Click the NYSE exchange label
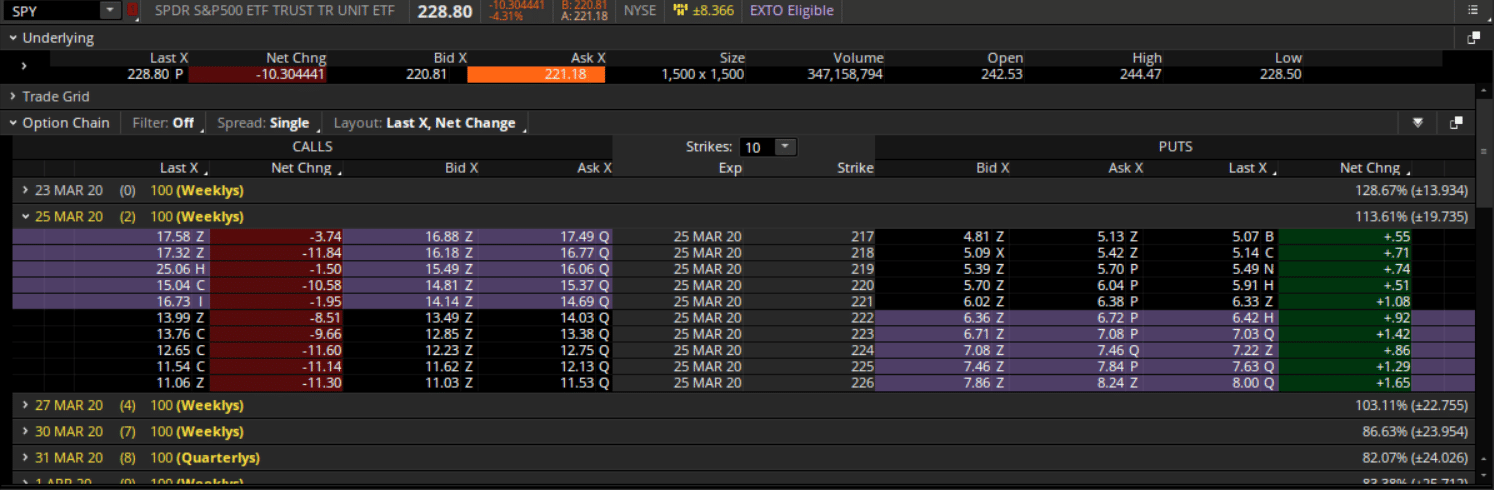This screenshot has height=490, width=1494. click(641, 11)
